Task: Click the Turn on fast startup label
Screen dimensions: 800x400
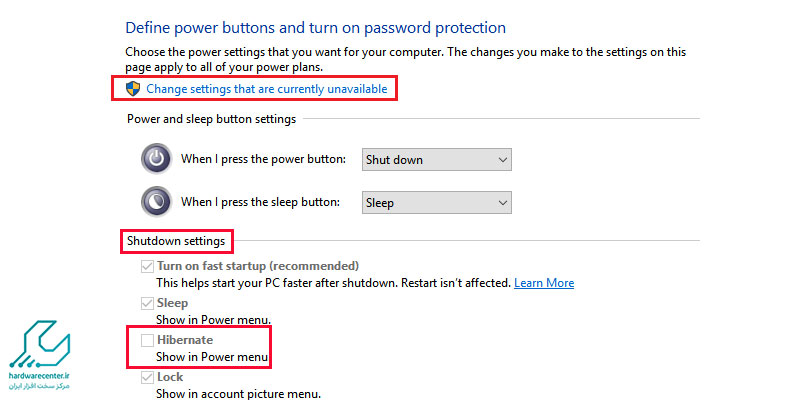Action: 258,266
